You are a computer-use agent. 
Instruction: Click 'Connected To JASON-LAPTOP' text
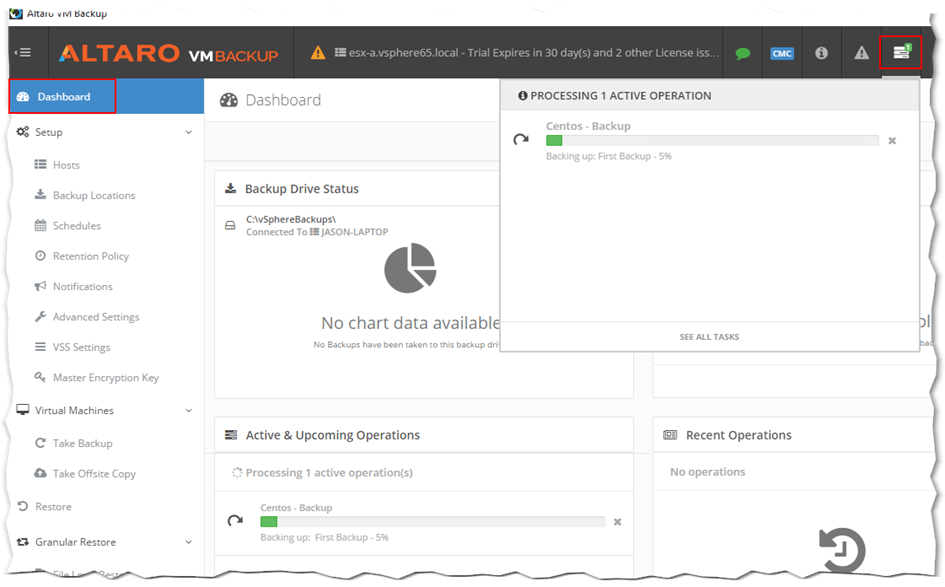point(317,232)
